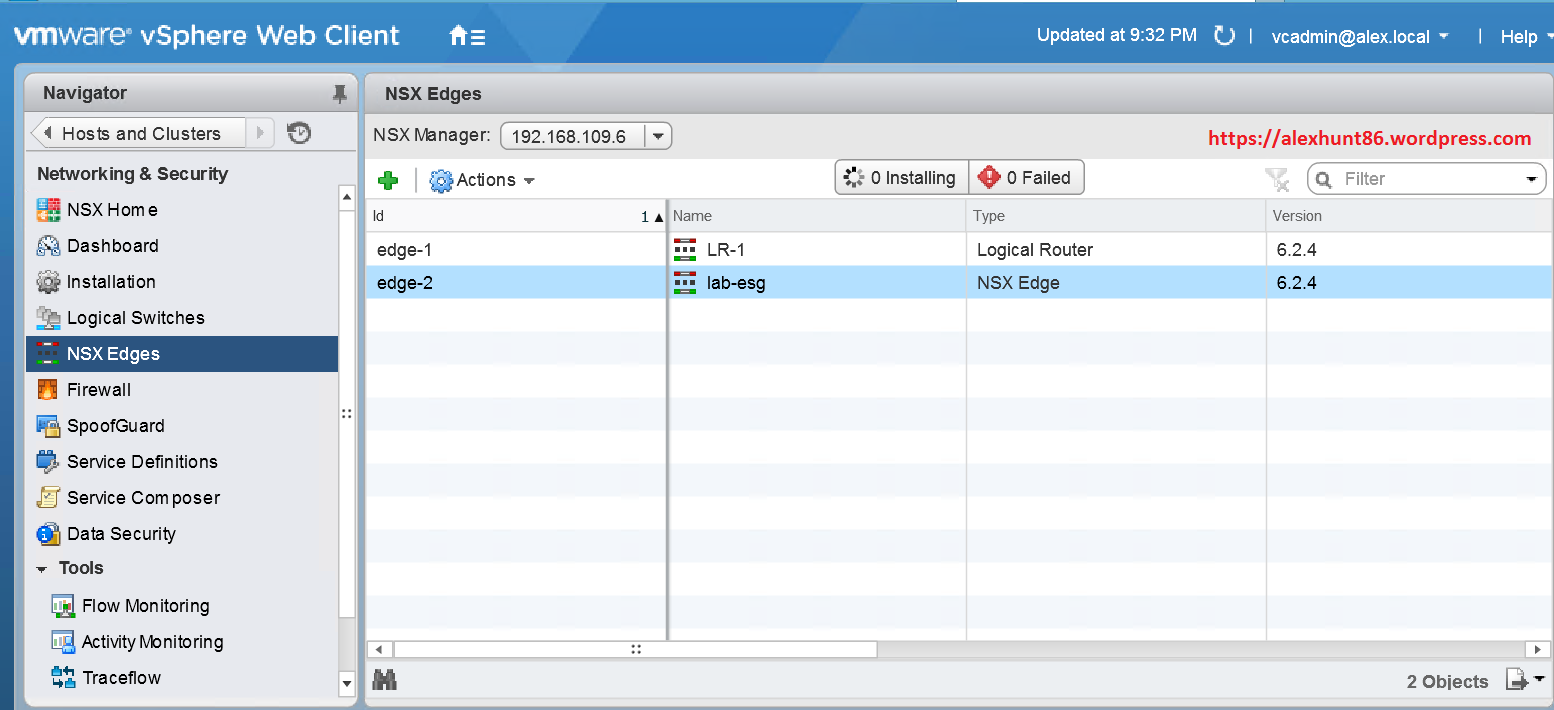1554x710 pixels.
Task: Open Logical Switches
Action: pos(133,317)
